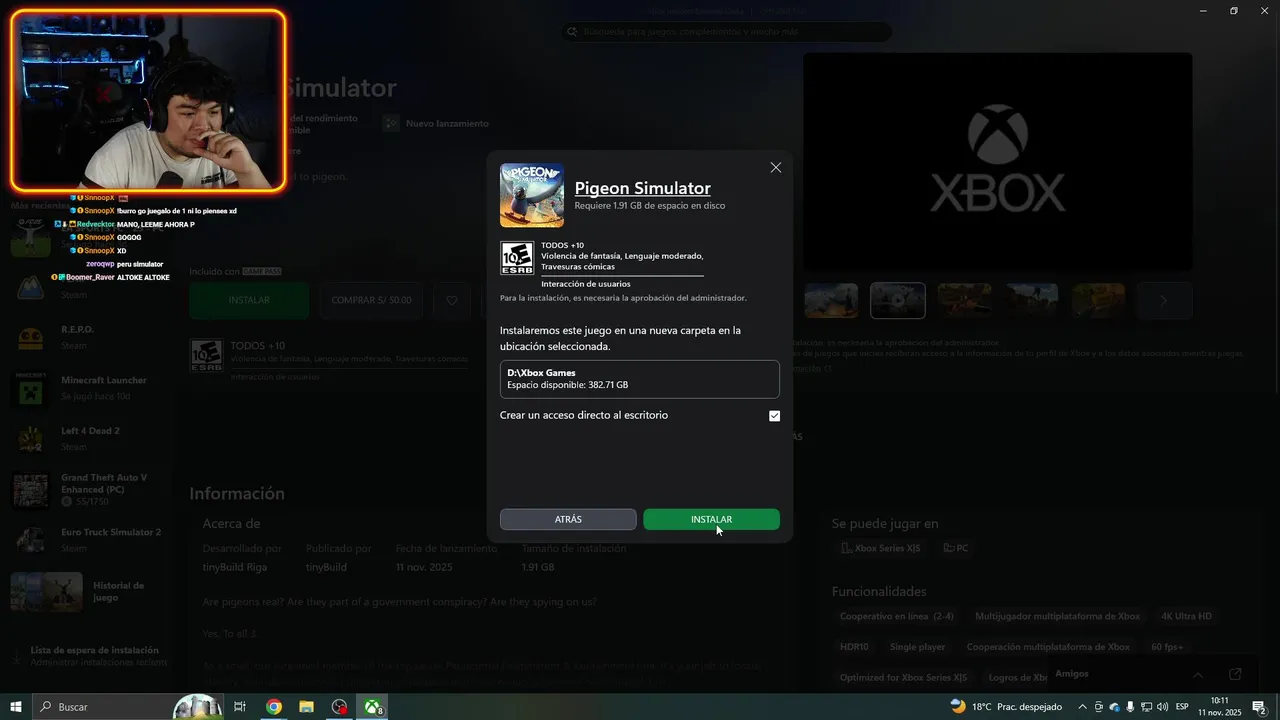Switch the ESP input language
The width and height of the screenshot is (1280, 720).
[x=1182, y=707]
